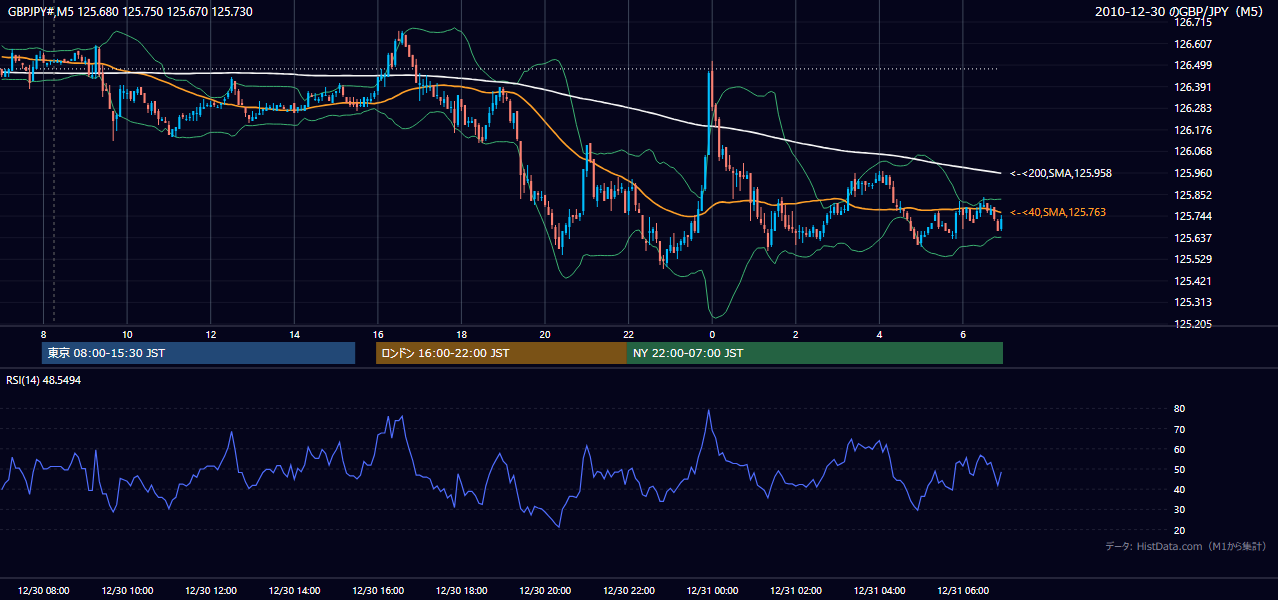Click RSI scale level 50
1278x600 pixels.
point(1179,469)
